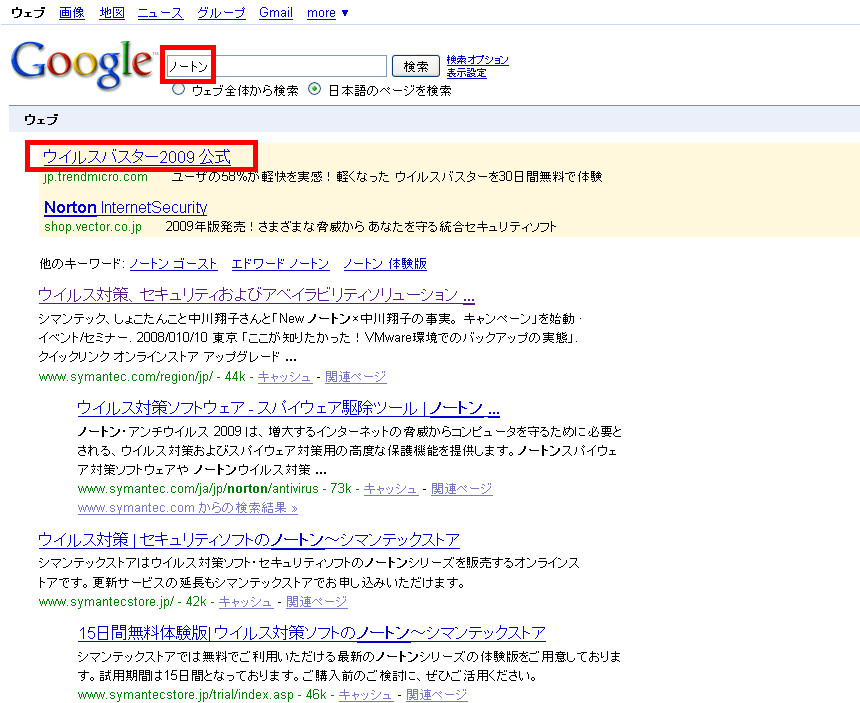Select the ウェブ link in top navigation

(x=28, y=13)
